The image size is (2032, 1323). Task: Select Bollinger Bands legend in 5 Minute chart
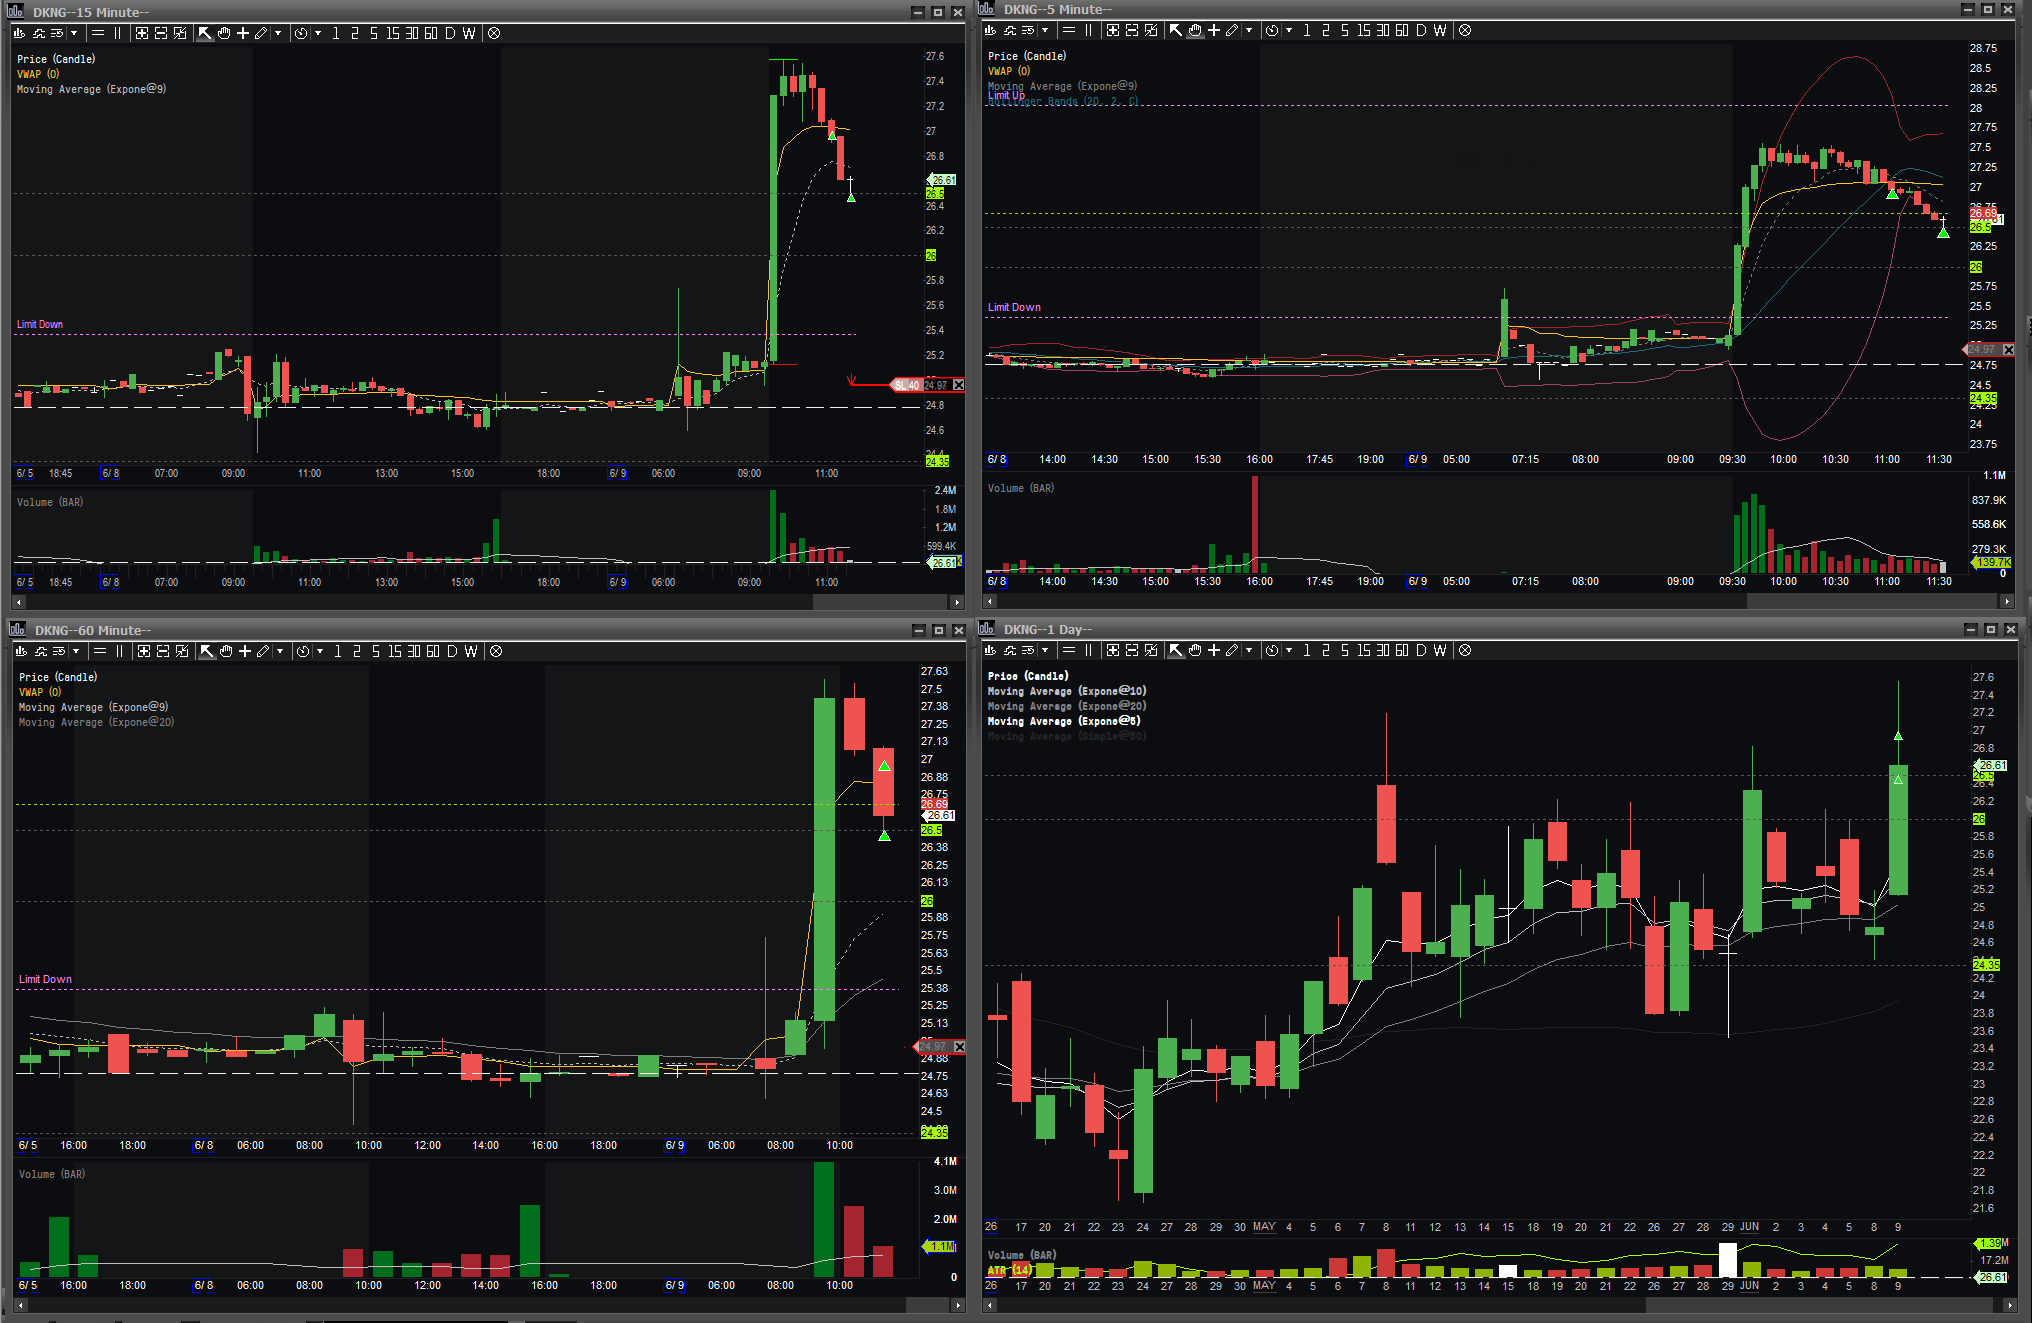click(x=1063, y=101)
